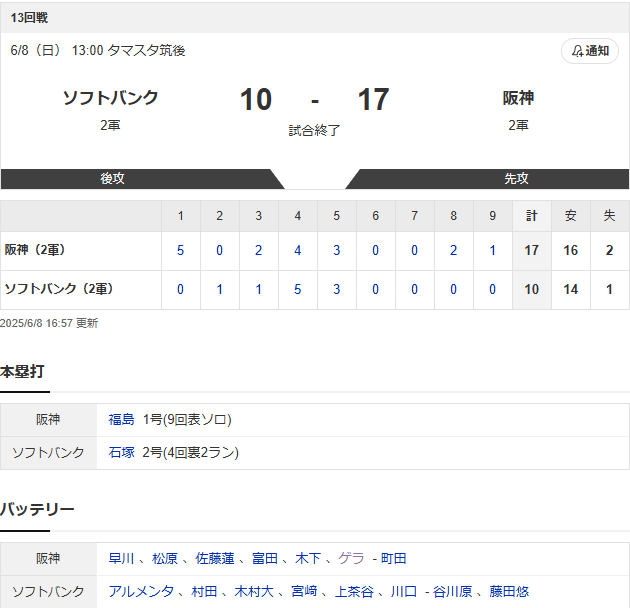Open ソフトバンク 7th inning score 0
This screenshot has height=608, width=630.
pyautogui.click(x=414, y=289)
